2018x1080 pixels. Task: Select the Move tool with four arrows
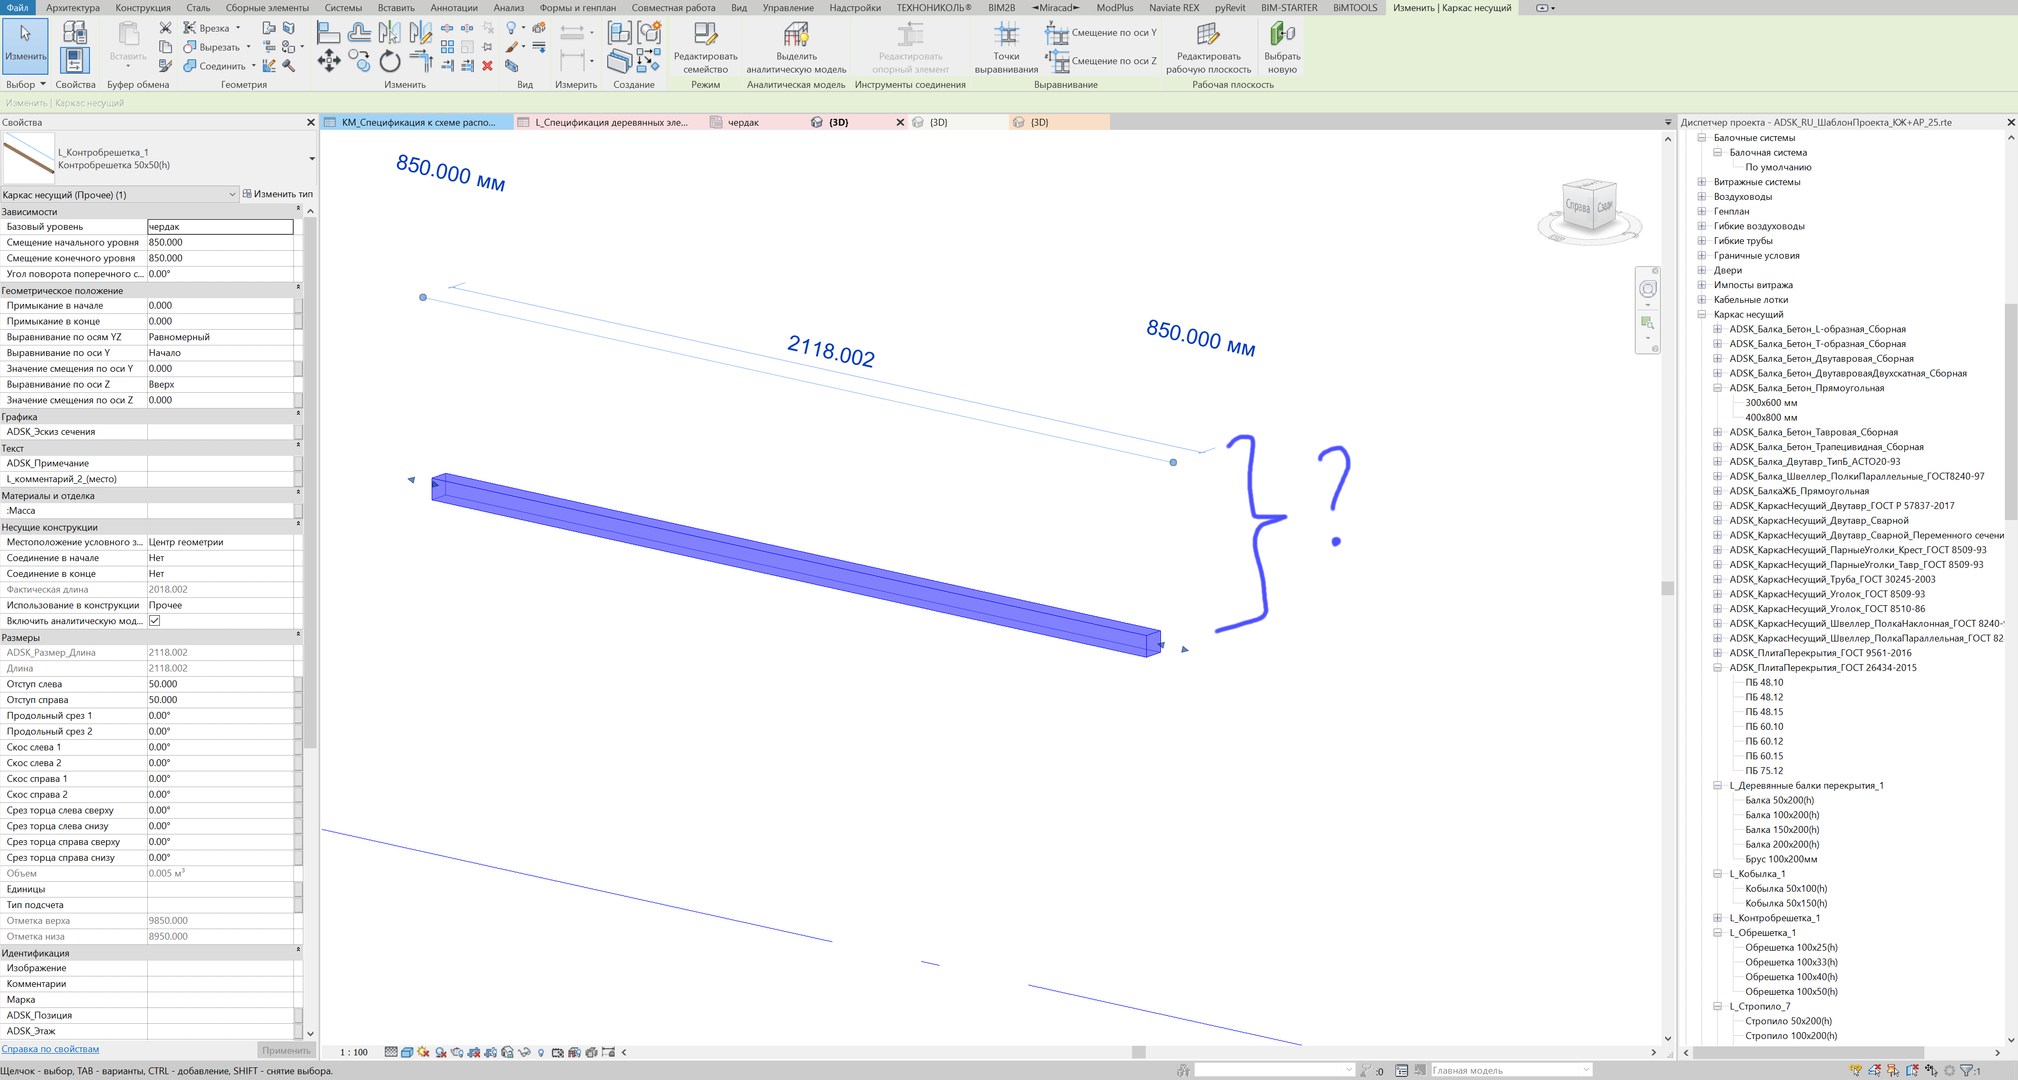coord(328,62)
